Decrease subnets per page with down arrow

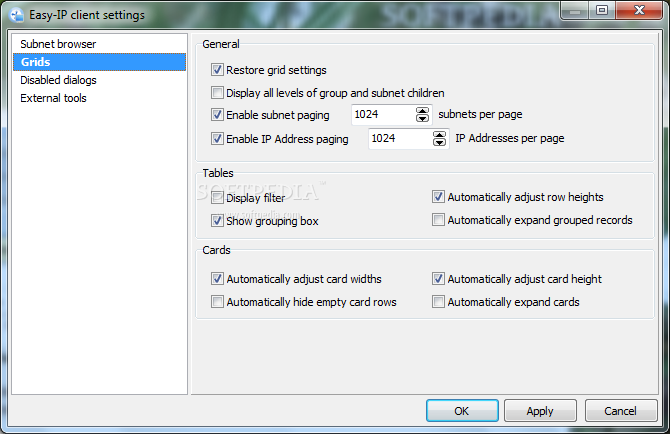tap(422, 118)
